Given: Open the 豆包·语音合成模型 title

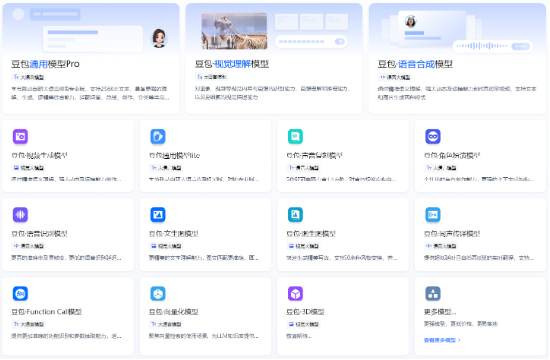Looking at the screenshot, I should point(415,64).
